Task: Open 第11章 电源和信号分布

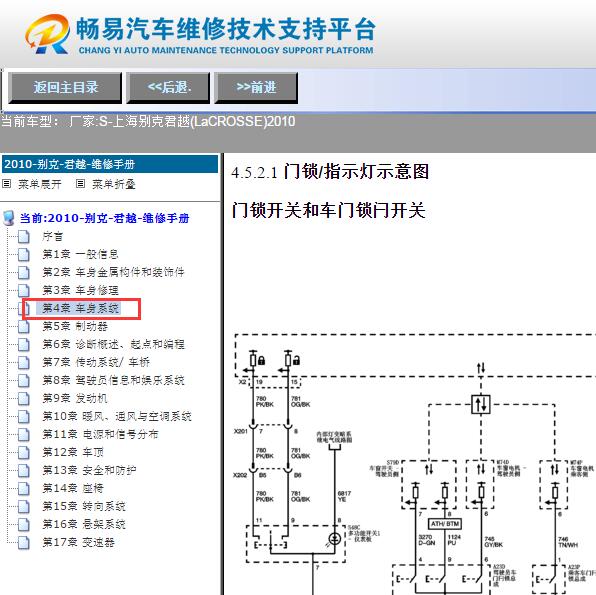Action: click(x=100, y=434)
